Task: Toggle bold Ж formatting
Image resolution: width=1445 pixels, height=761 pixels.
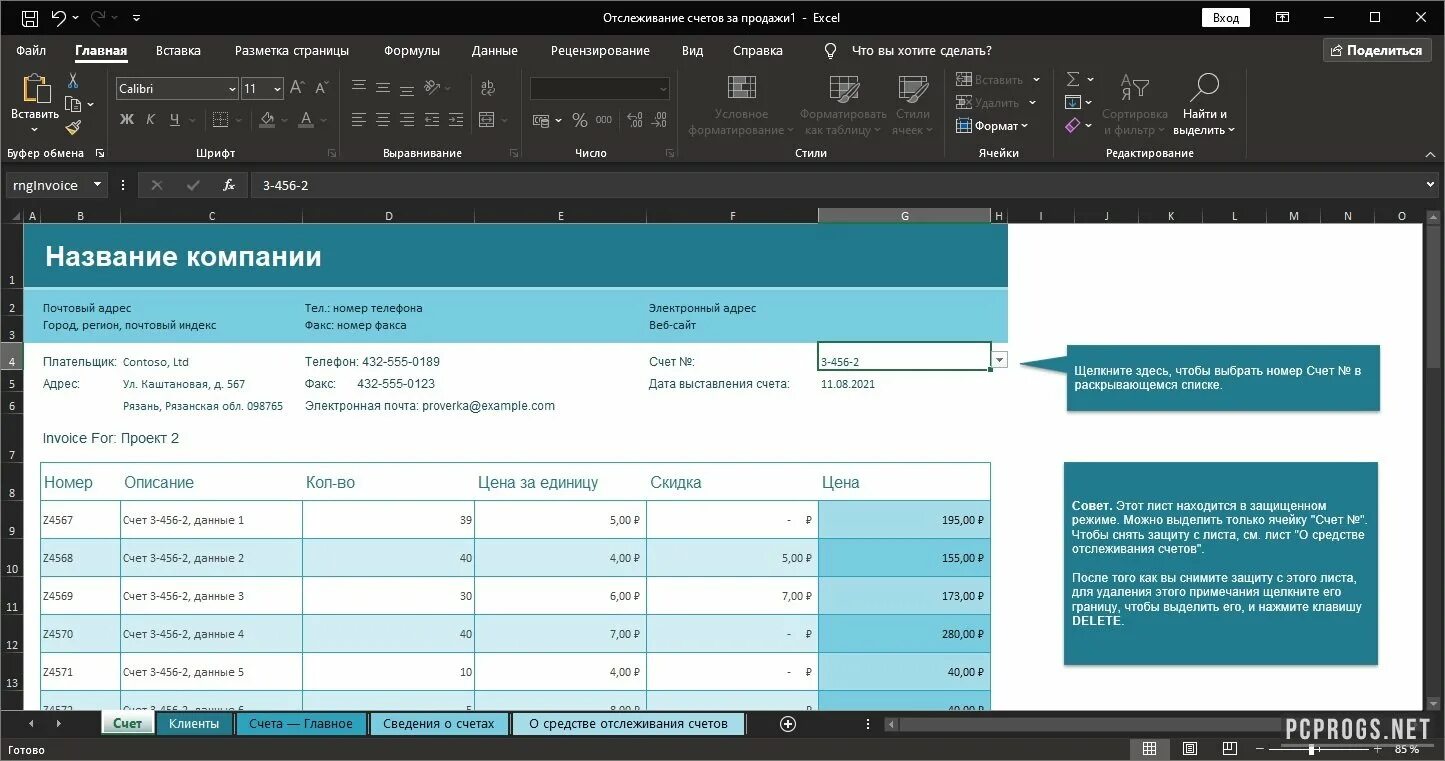Action: pos(127,120)
